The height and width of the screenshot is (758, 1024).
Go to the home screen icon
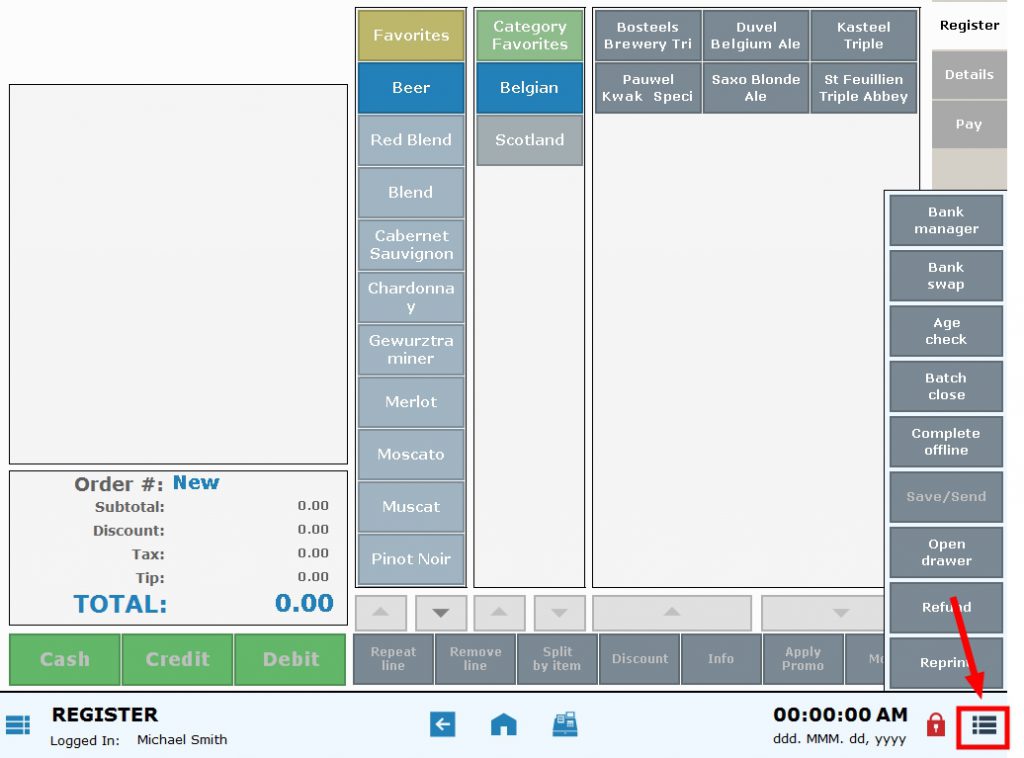click(504, 724)
